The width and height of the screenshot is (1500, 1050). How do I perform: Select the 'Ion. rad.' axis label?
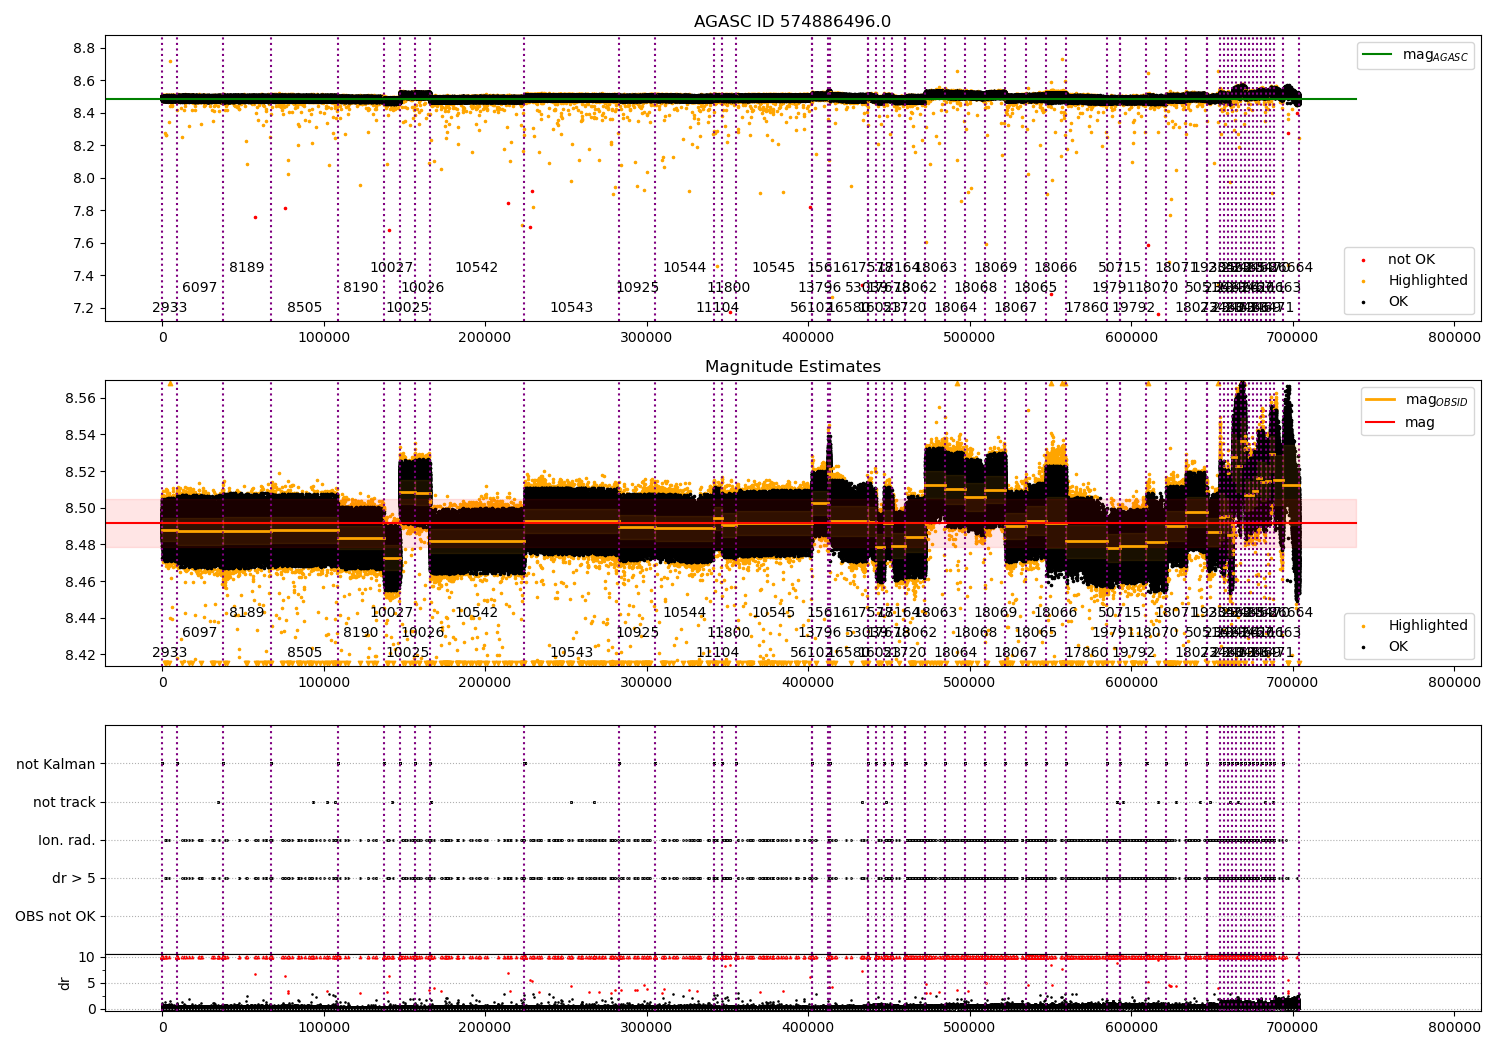click(x=67, y=840)
